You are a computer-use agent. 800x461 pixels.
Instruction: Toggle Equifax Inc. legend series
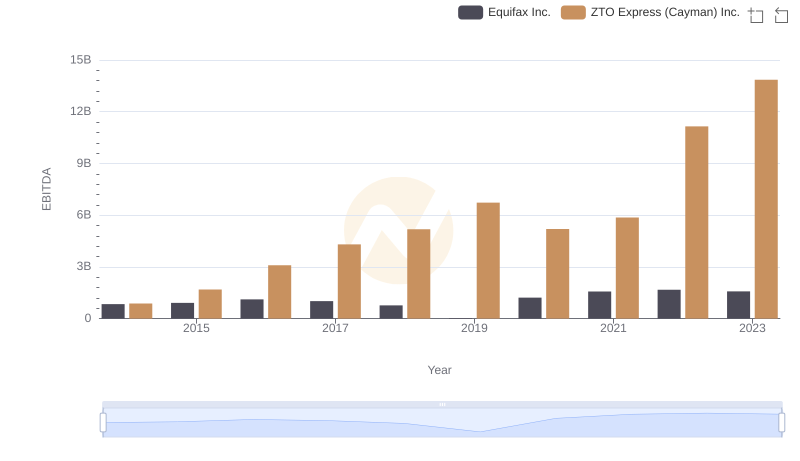click(504, 12)
